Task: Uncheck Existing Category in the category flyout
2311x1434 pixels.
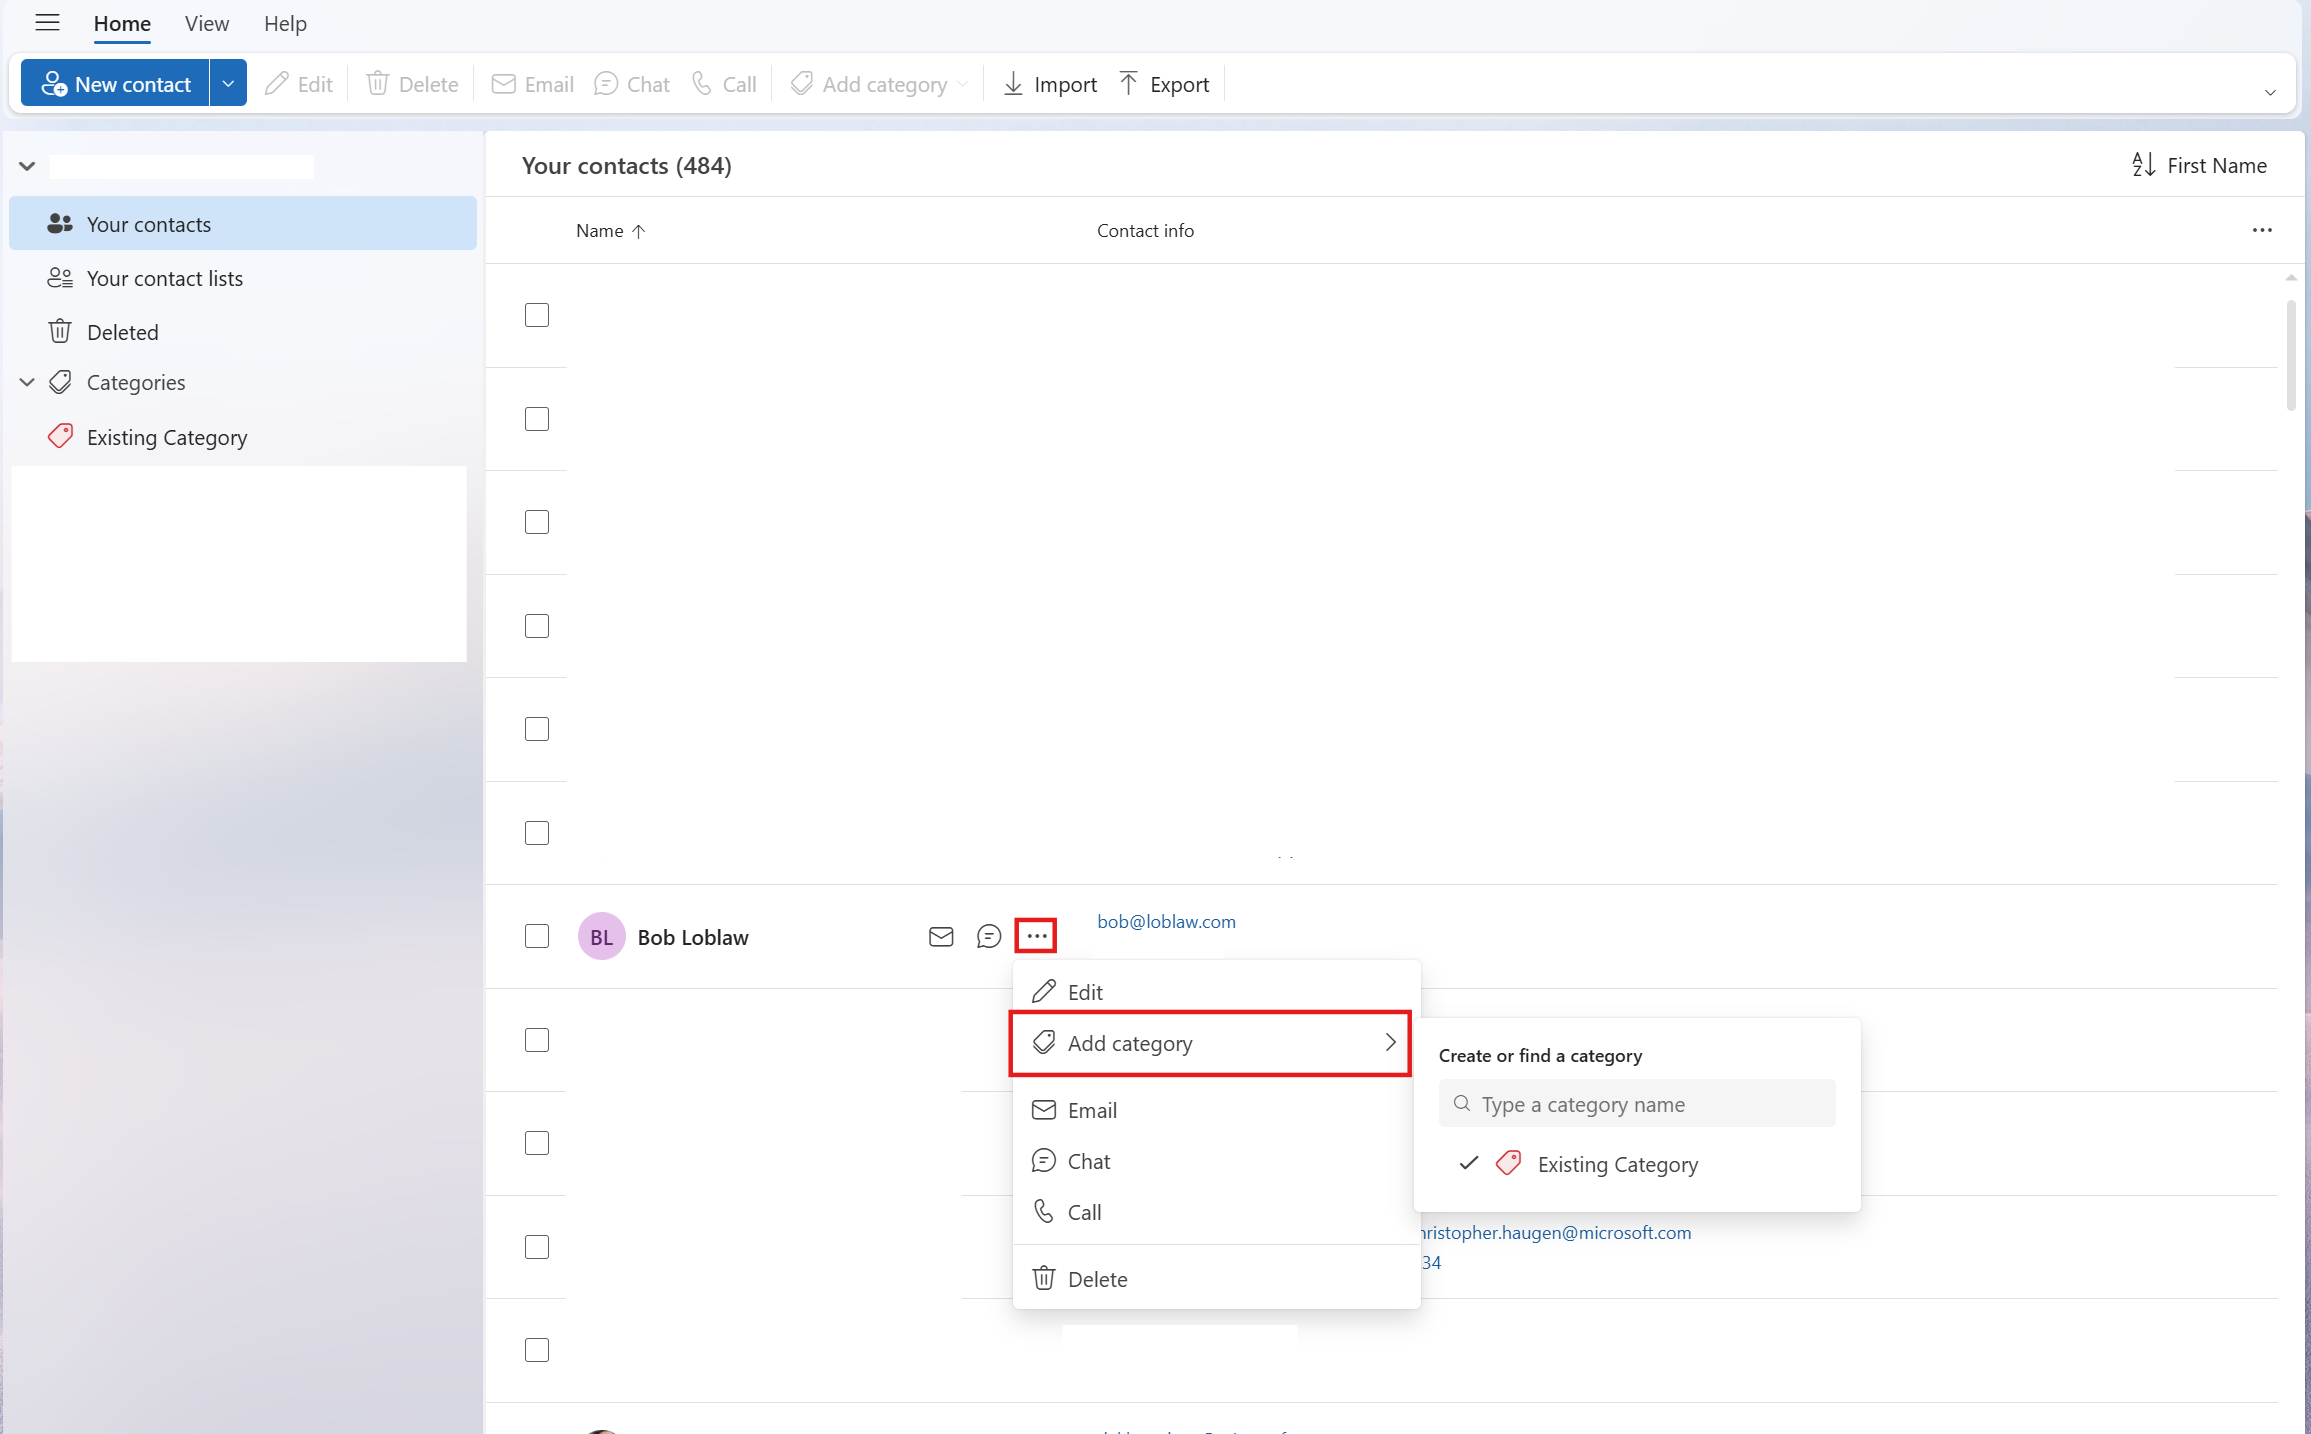Action: (1617, 1164)
